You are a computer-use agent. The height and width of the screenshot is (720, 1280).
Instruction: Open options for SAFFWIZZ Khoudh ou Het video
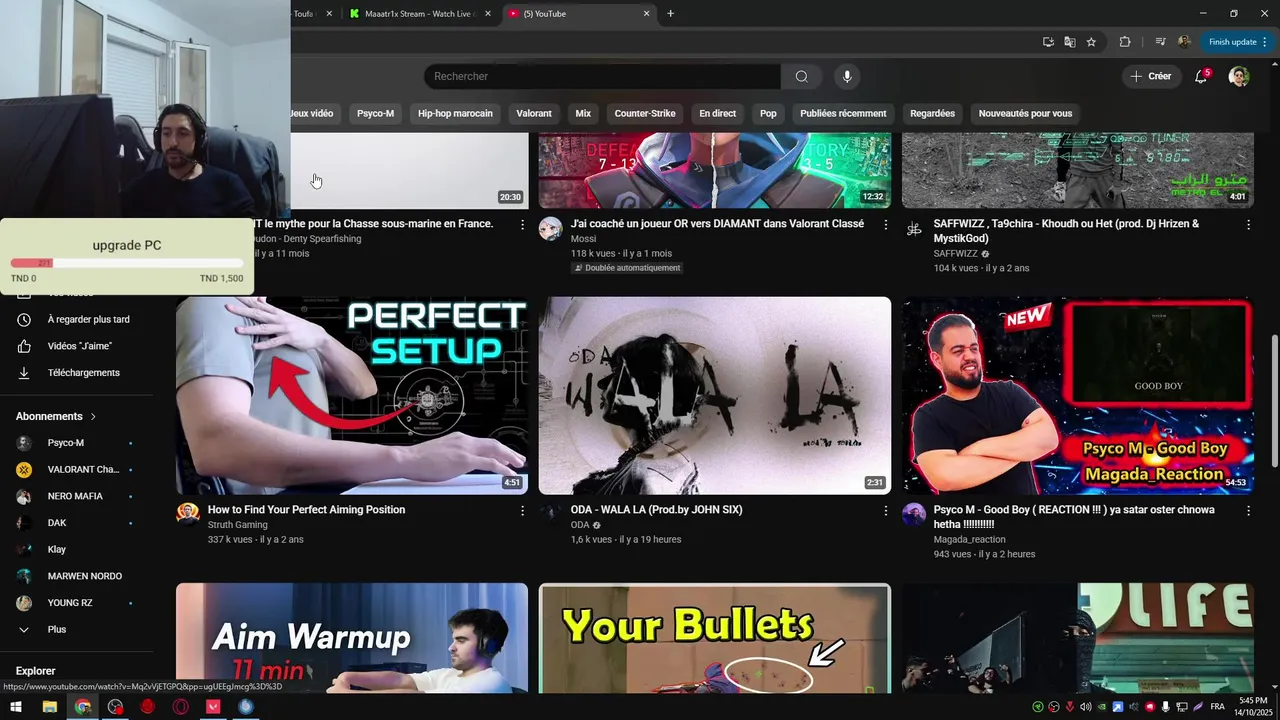[x=1248, y=224]
